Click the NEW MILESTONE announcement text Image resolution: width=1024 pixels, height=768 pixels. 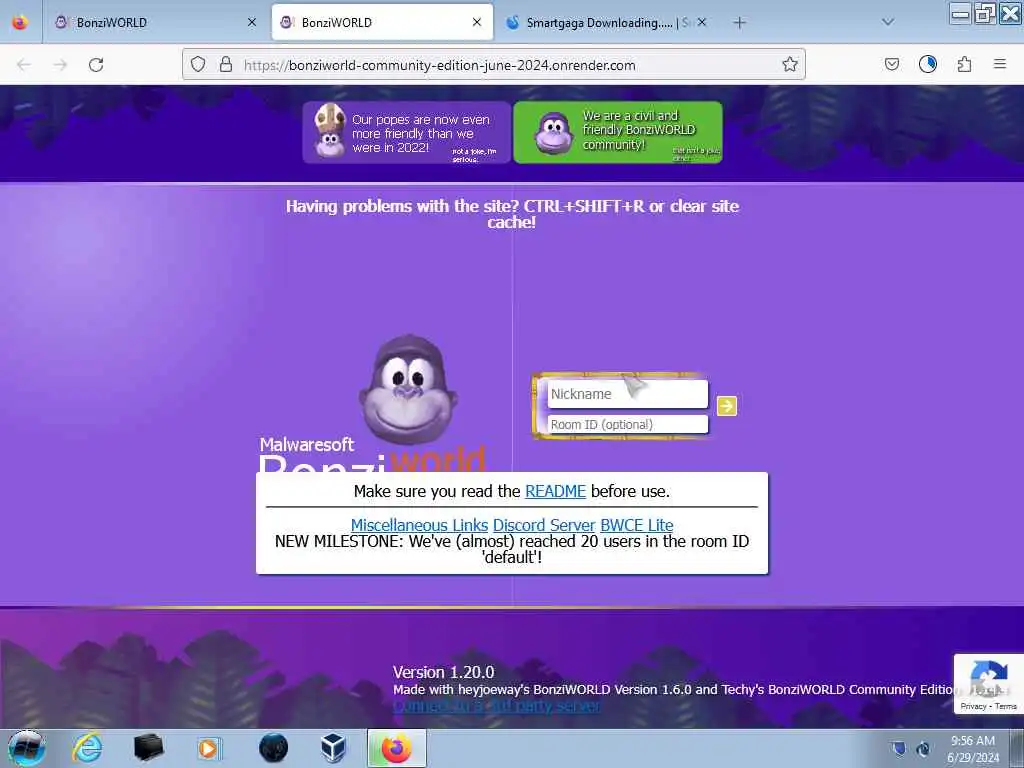coord(512,549)
